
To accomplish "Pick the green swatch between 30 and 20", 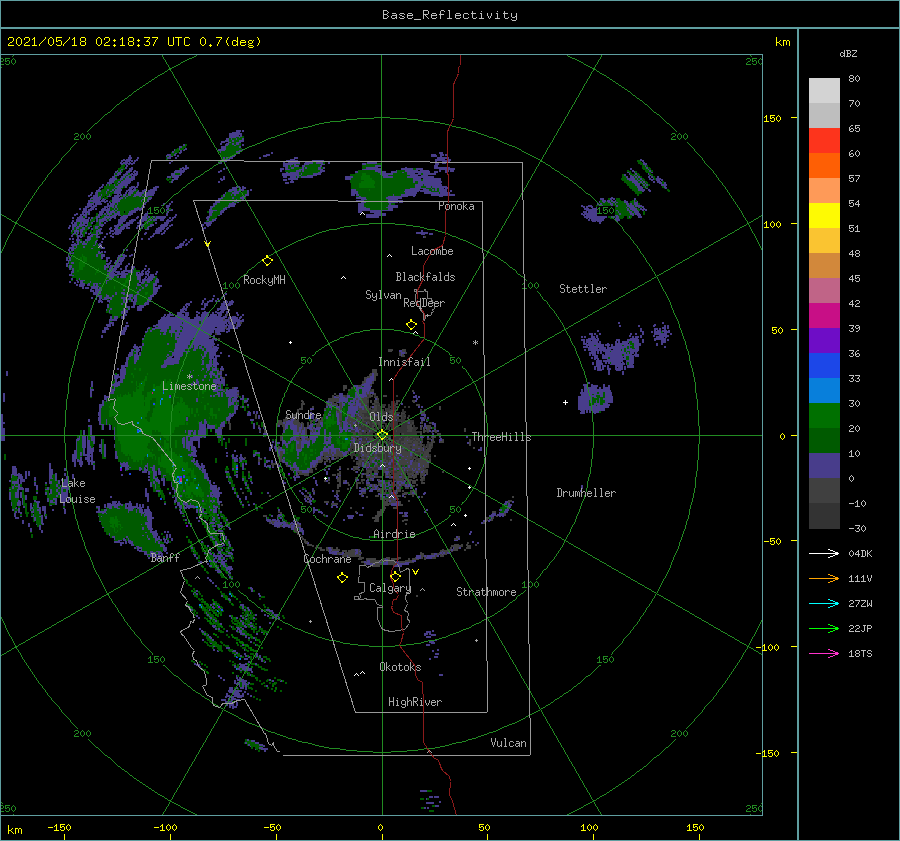I will click(x=824, y=416).
